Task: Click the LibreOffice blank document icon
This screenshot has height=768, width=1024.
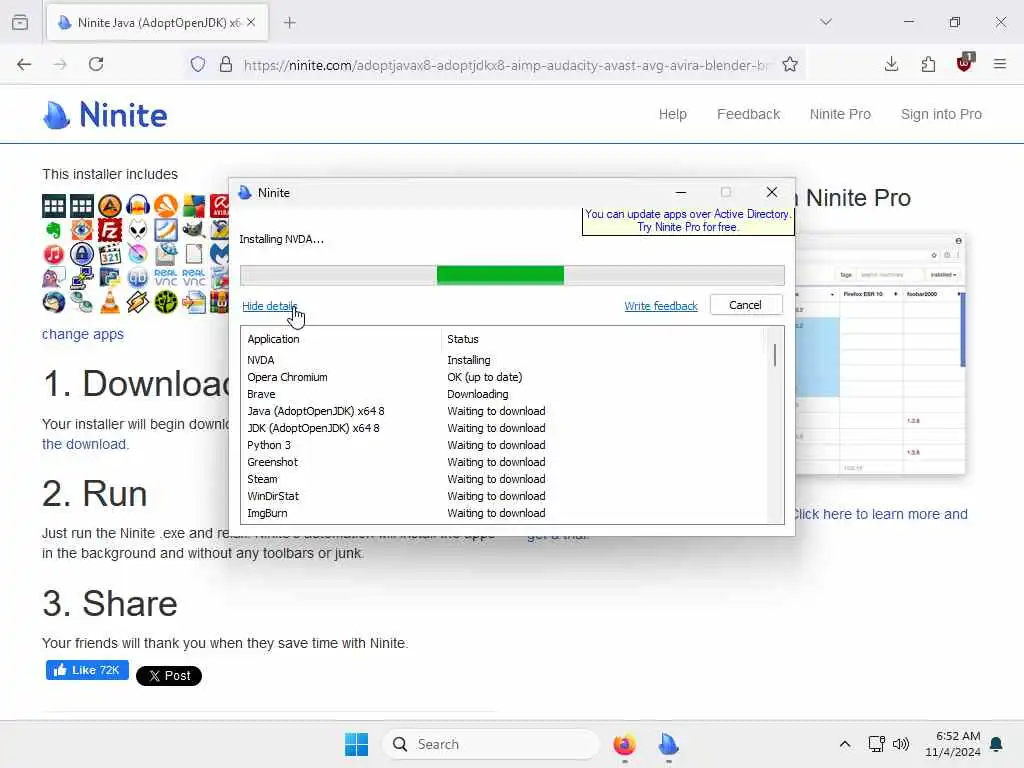Action: pyautogui.click(x=194, y=254)
